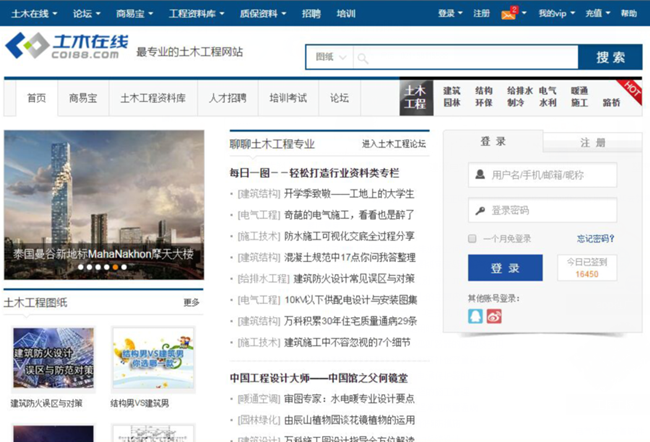Screen dimensions: 650x442
Task: Open the 暖通 category link
Action: (579, 91)
